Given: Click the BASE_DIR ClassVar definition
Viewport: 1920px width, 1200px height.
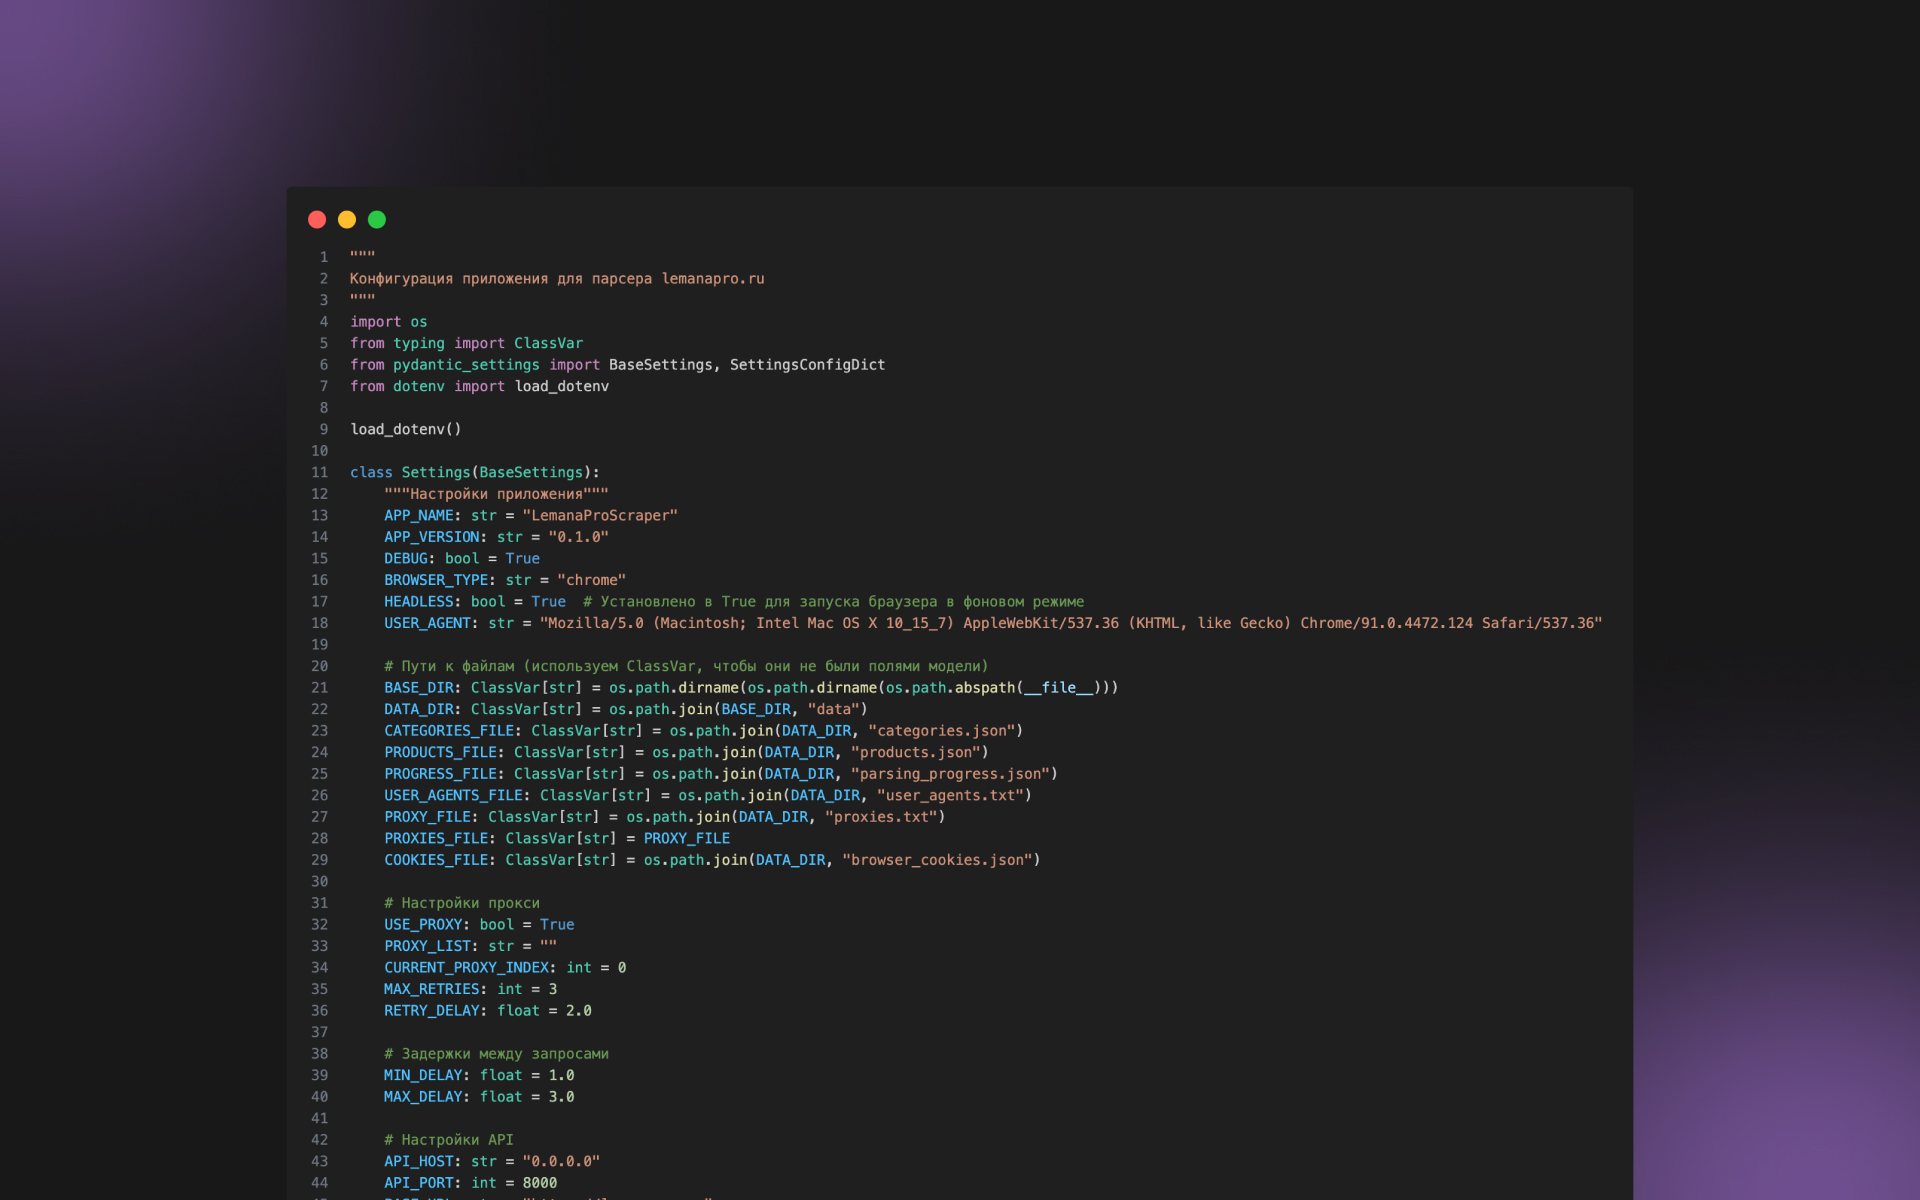Looking at the screenshot, I should click(x=421, y=687).
